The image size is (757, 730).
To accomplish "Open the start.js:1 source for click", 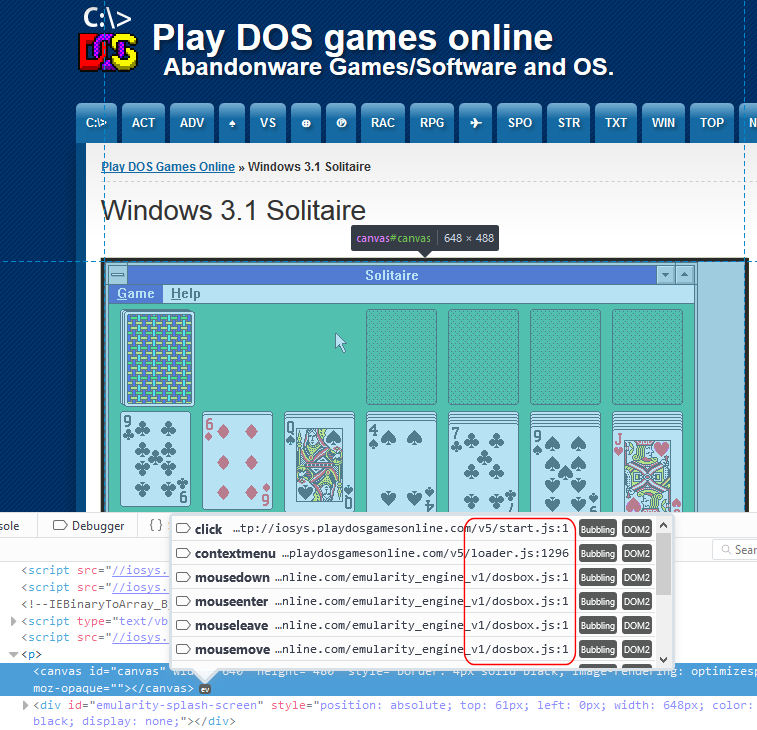I will click(x=401, y=529).
